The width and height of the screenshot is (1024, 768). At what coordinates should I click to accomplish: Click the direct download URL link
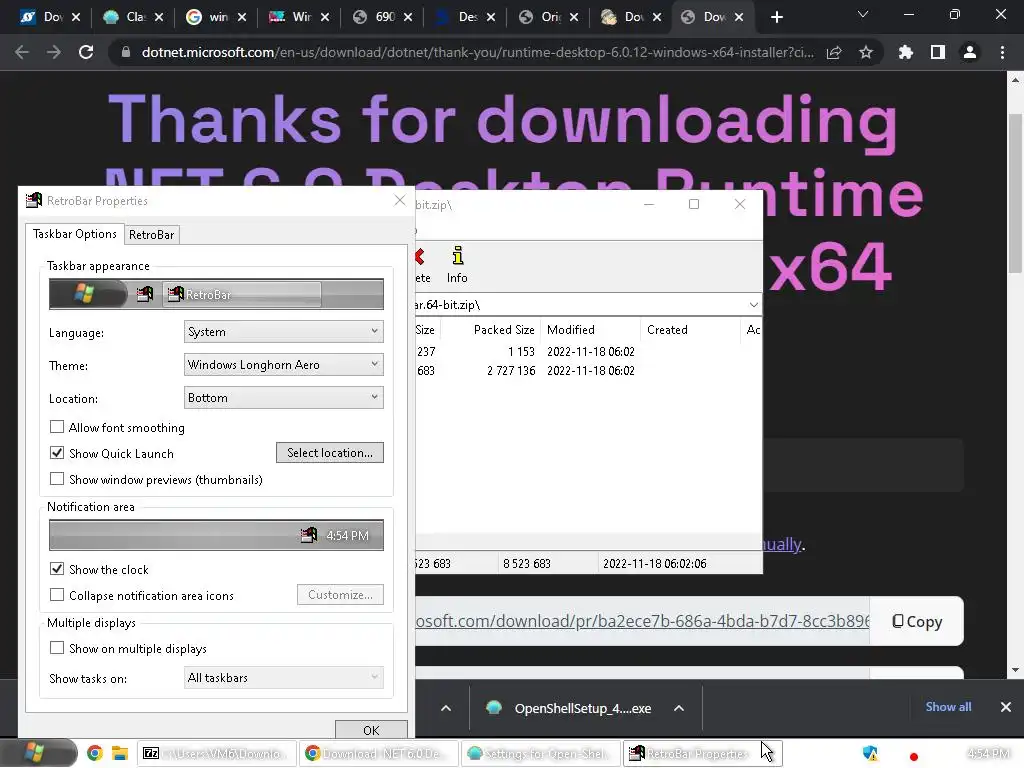click(642, 621)
